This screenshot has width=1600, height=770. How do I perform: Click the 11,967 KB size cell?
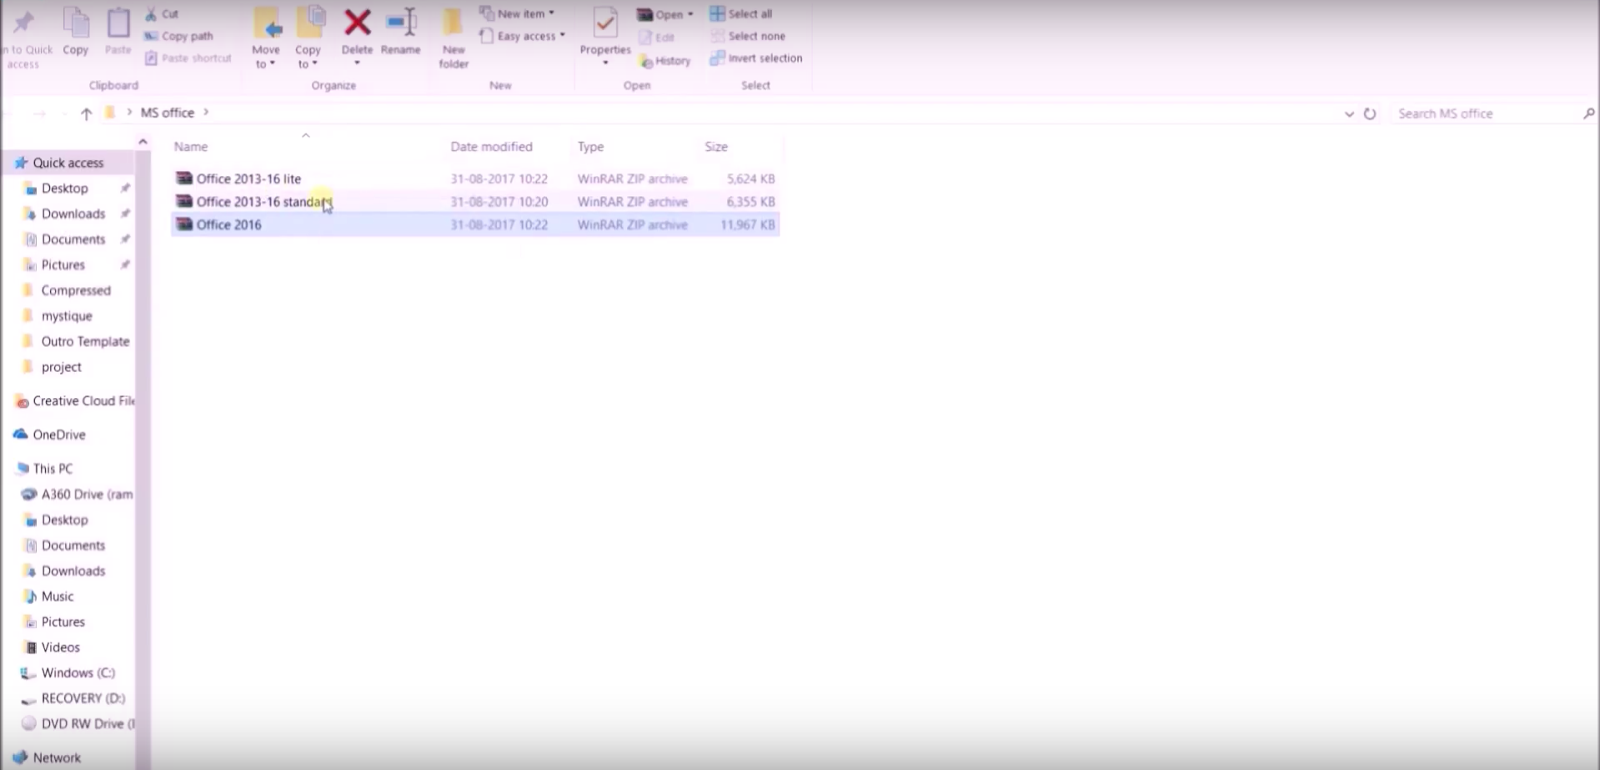coord(747,225)
